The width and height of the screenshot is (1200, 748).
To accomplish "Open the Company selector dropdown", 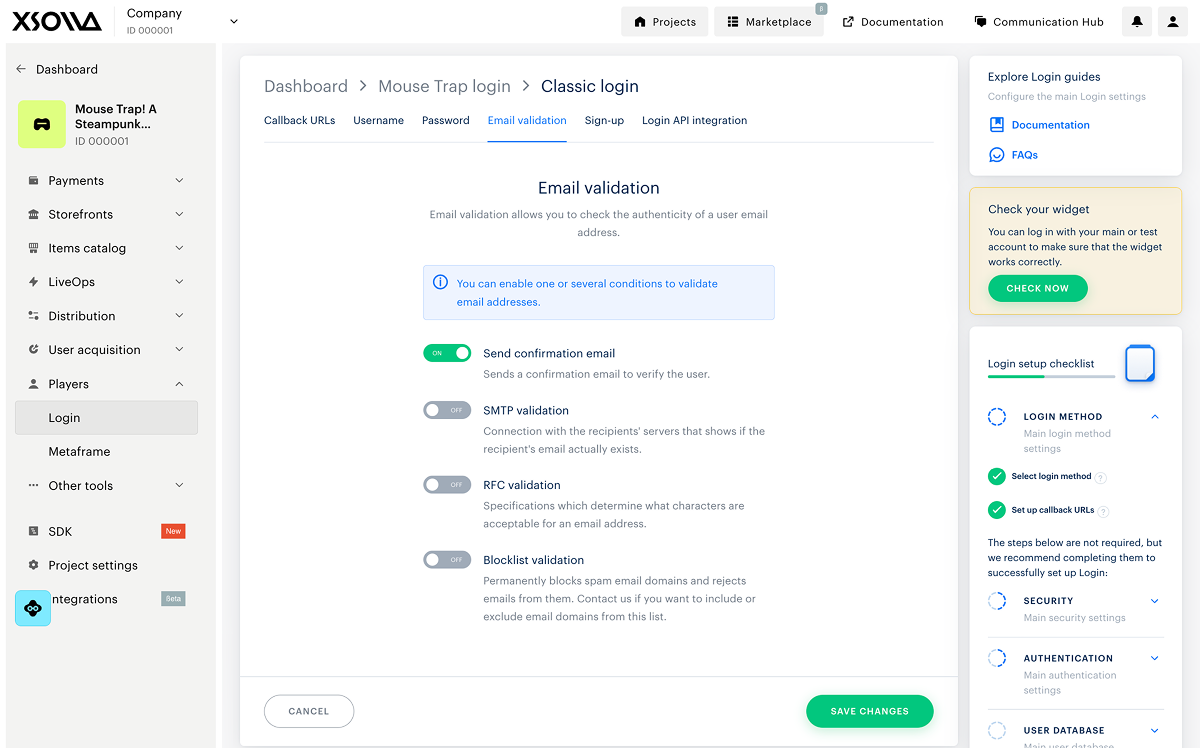I will click(234, 21).
